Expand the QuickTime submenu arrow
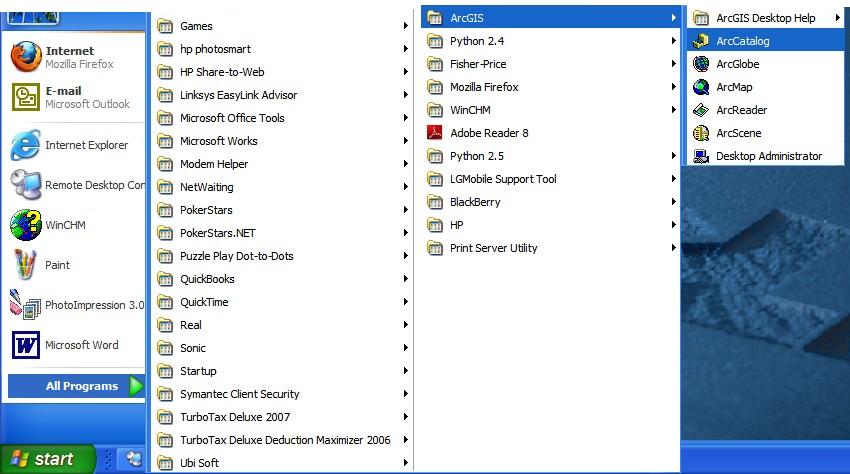 click(x=405, y=302)
